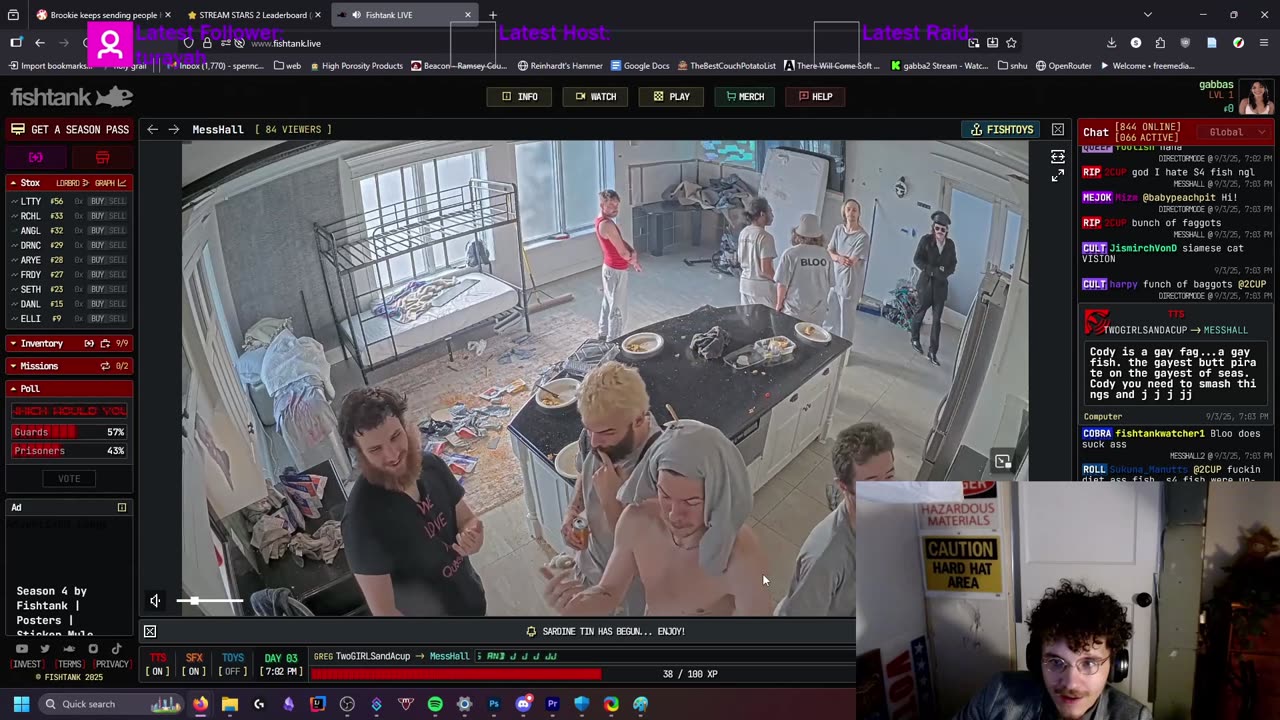This screenshot has width=1280, height=720.
Task: Click the picture-in-picture icon at the video's bottom right
Action: [x=1003, y=461]
